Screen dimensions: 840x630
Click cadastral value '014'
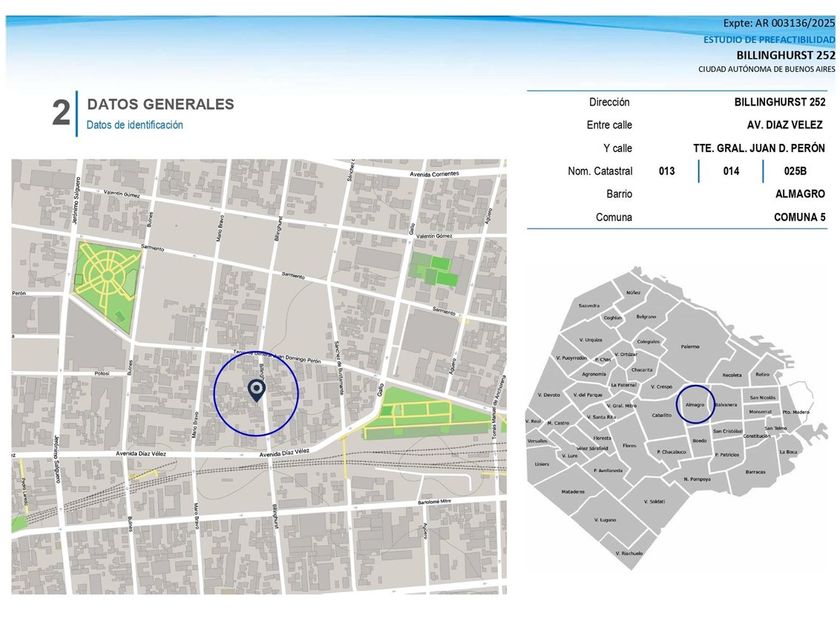[x=731, y=171]
